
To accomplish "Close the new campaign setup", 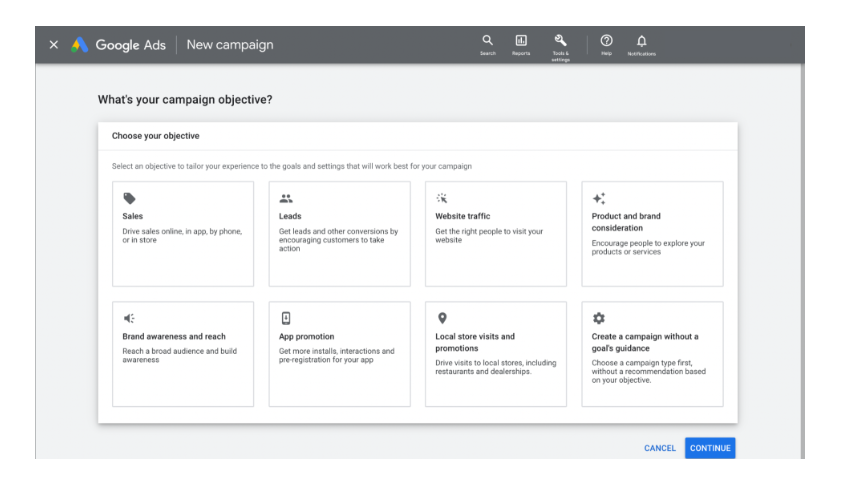I will 54,44.
